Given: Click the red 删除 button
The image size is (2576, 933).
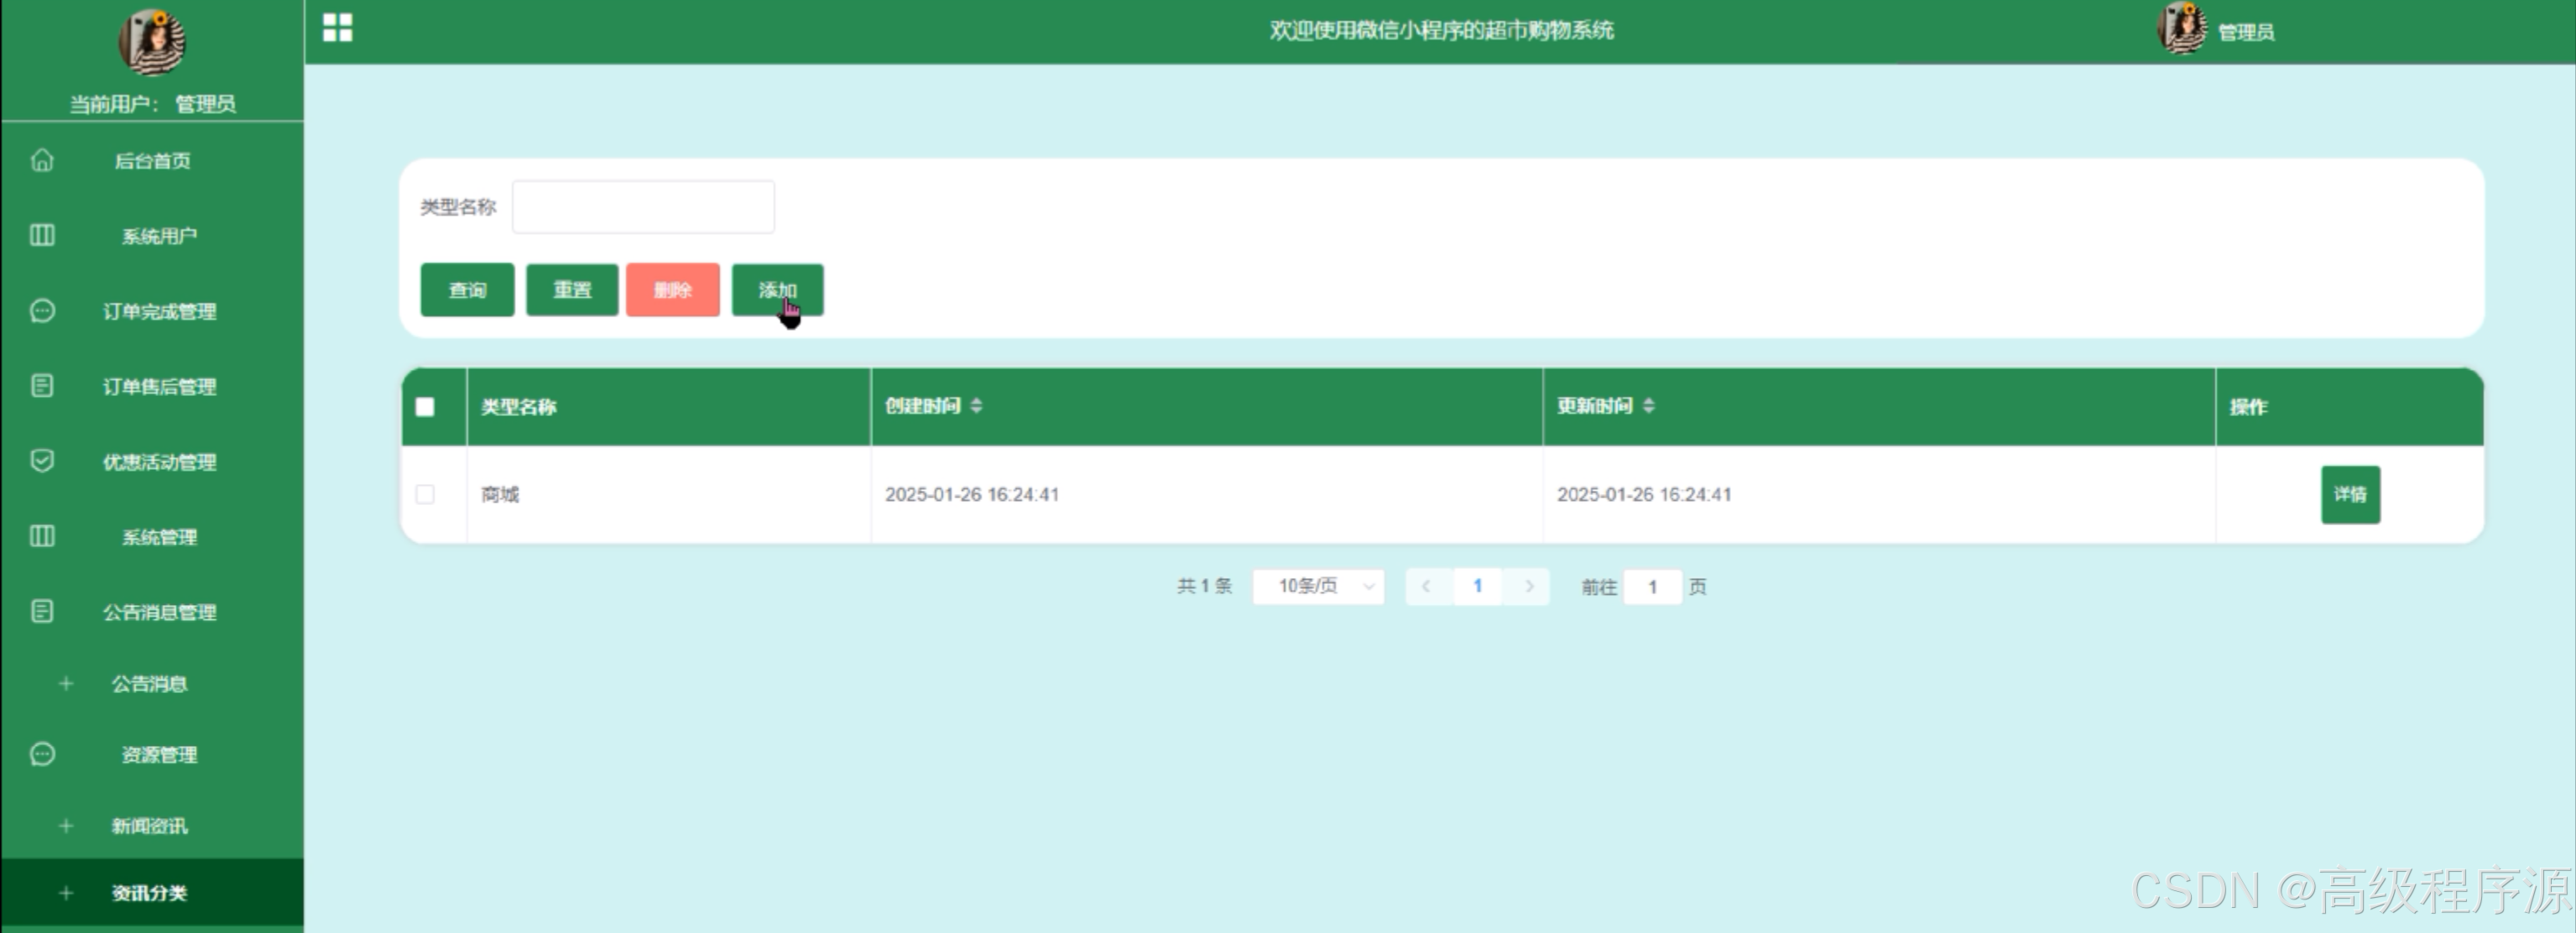Looking at the screenshot, I should pos(672,290).
